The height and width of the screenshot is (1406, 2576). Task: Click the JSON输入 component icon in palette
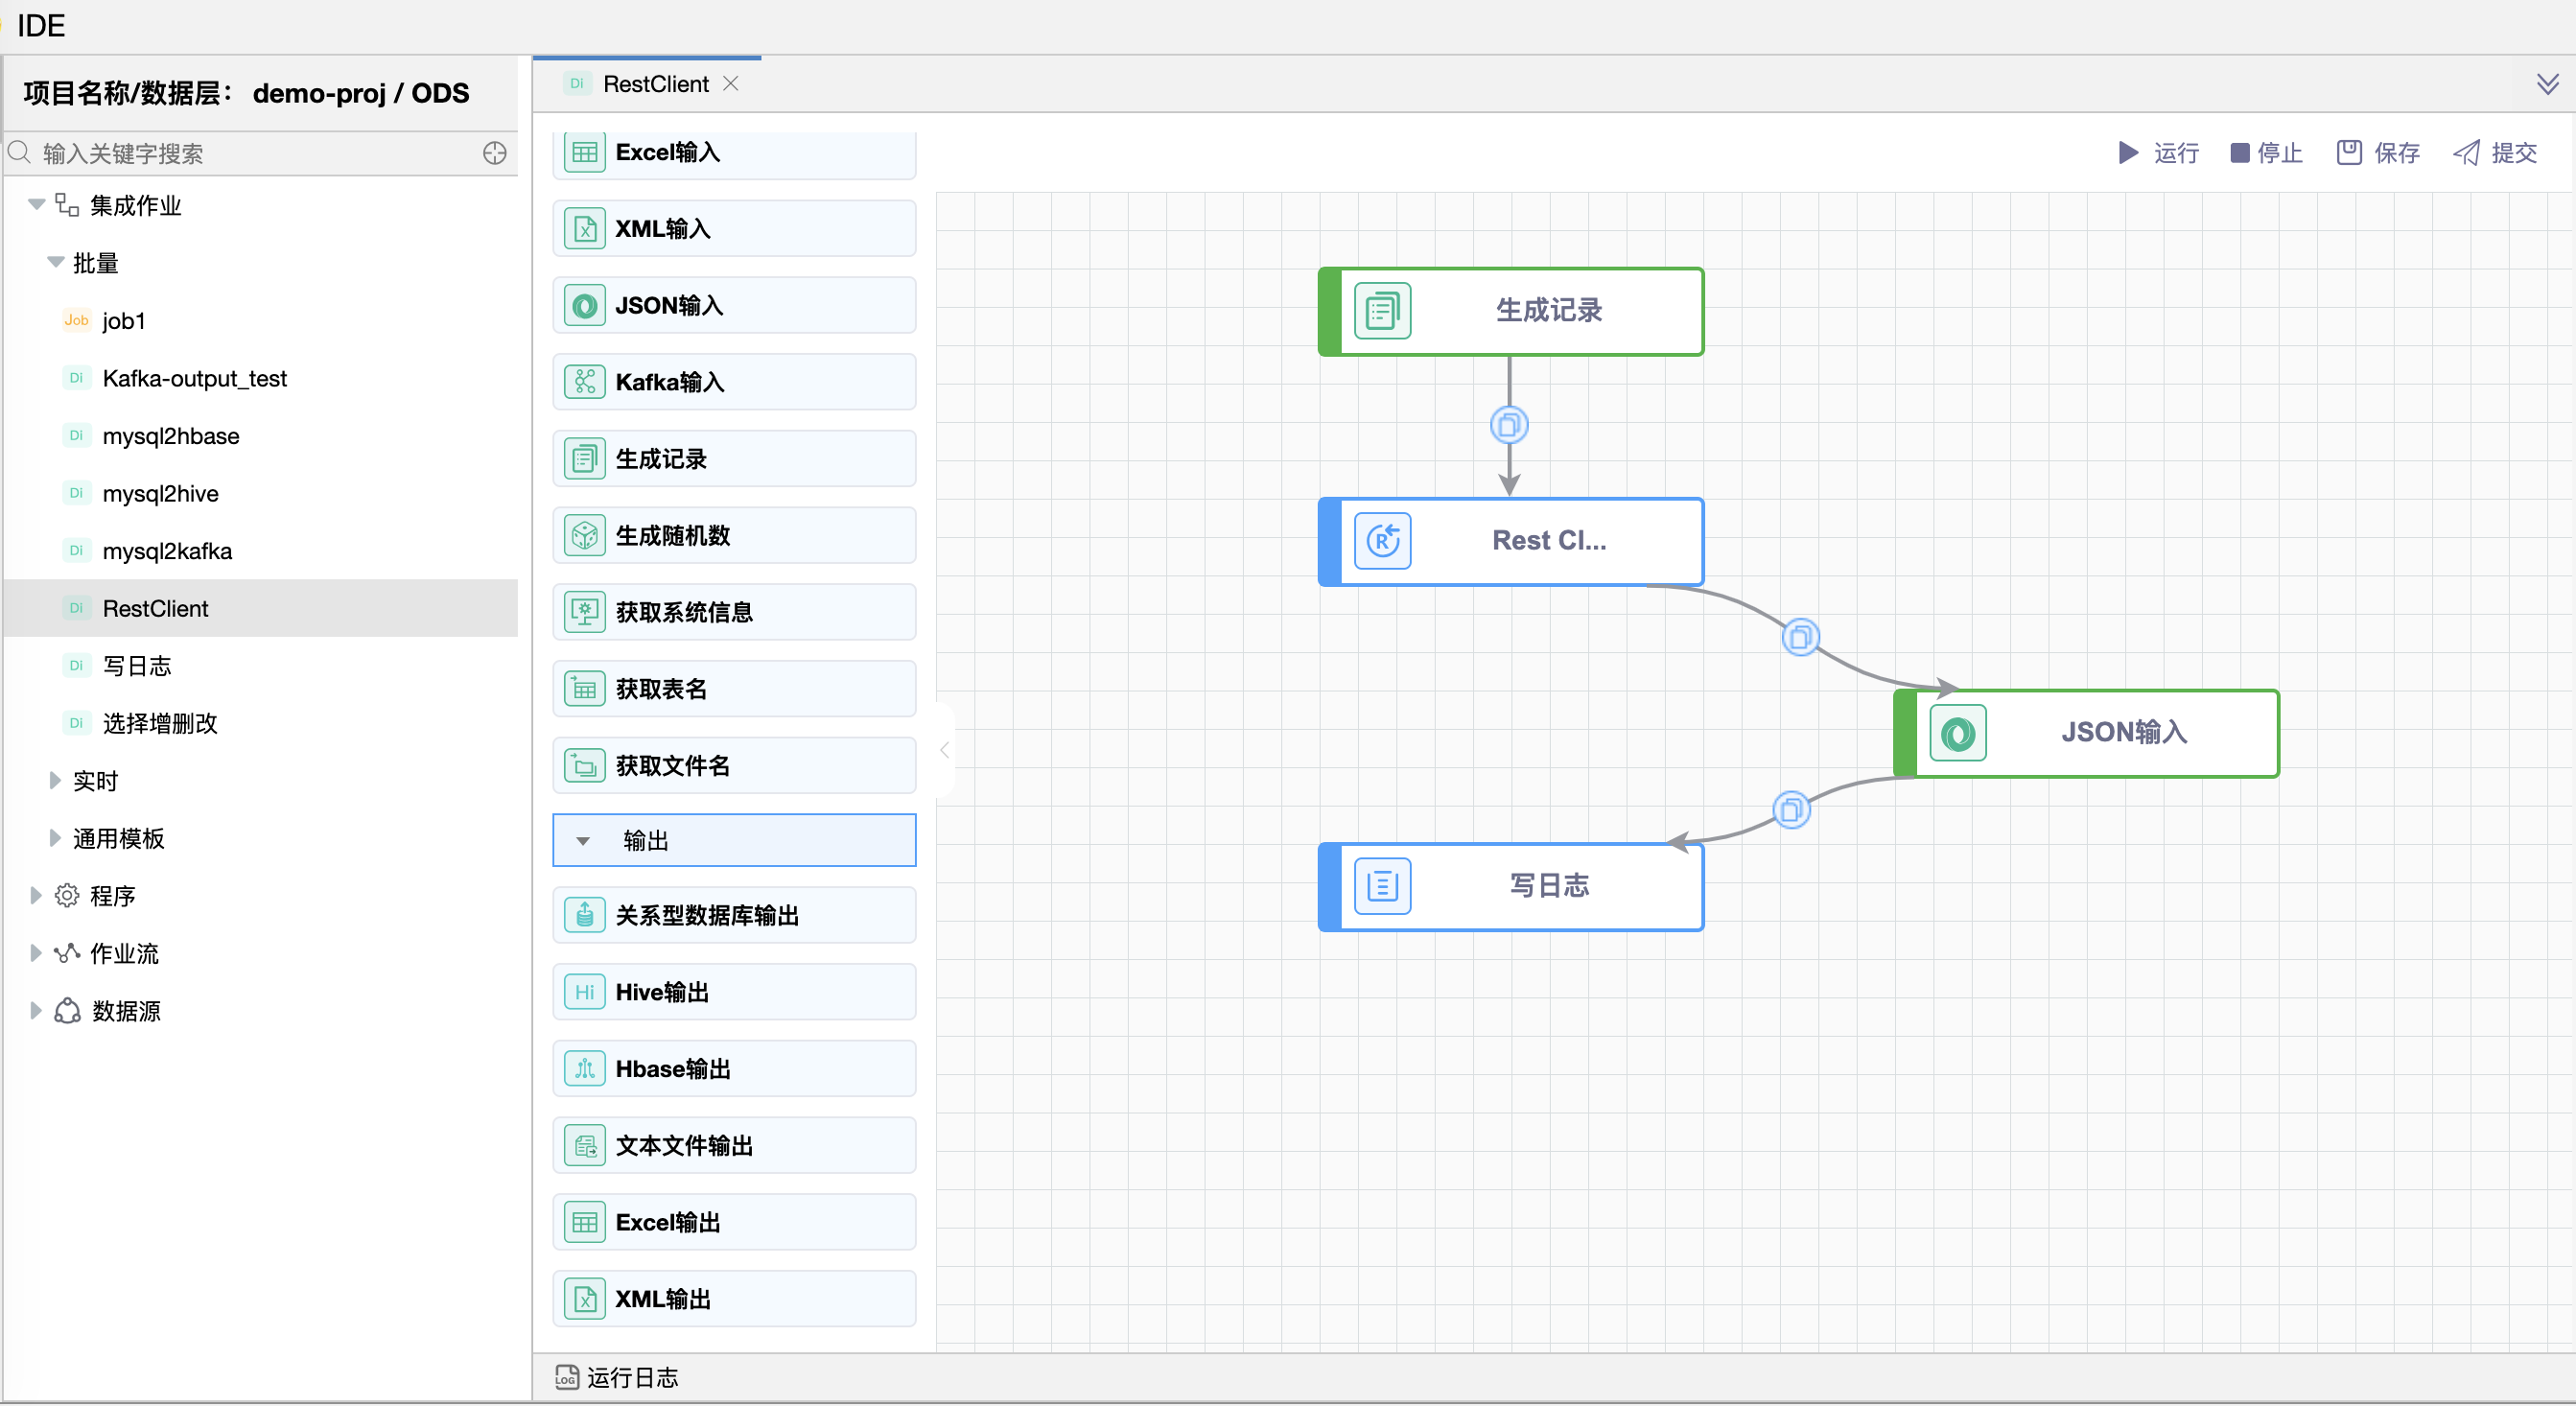click(x=584, y=305)
